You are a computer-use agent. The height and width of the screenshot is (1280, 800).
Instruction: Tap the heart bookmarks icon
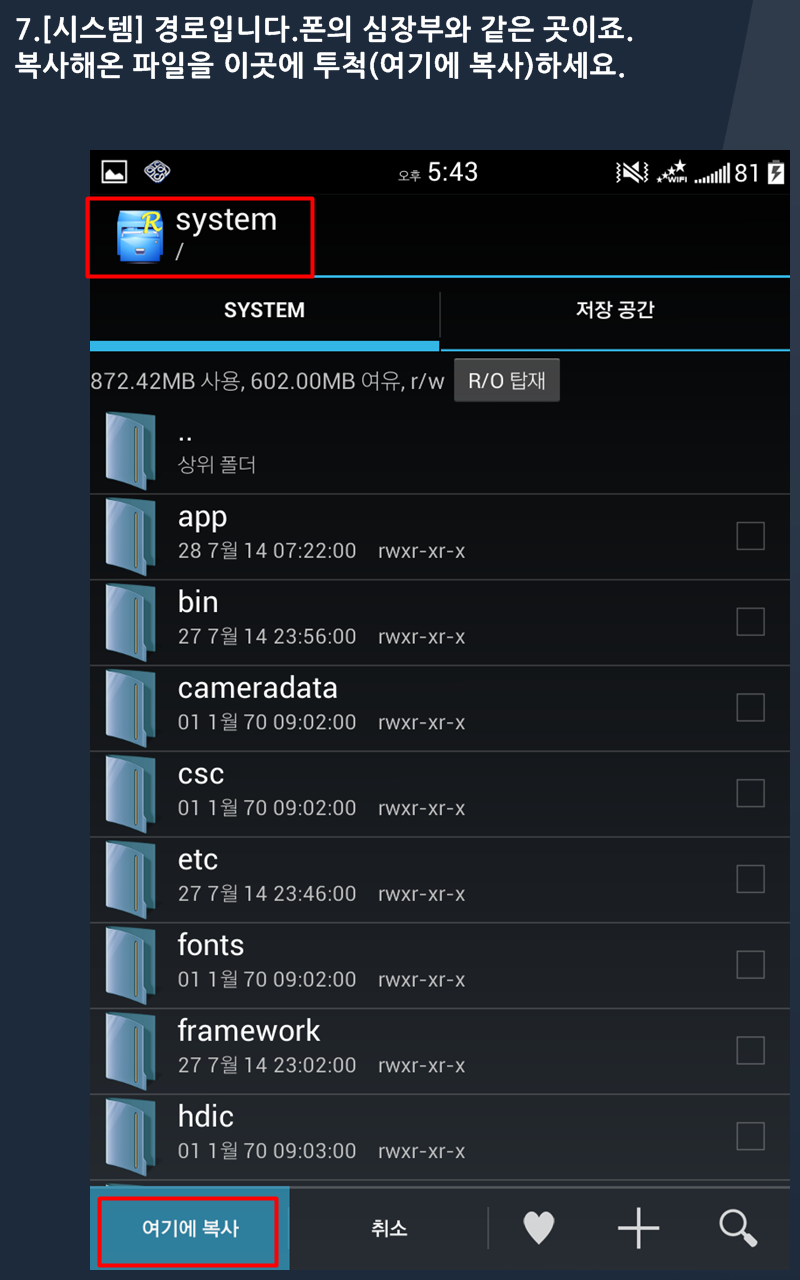click(x=539, y=1227)
